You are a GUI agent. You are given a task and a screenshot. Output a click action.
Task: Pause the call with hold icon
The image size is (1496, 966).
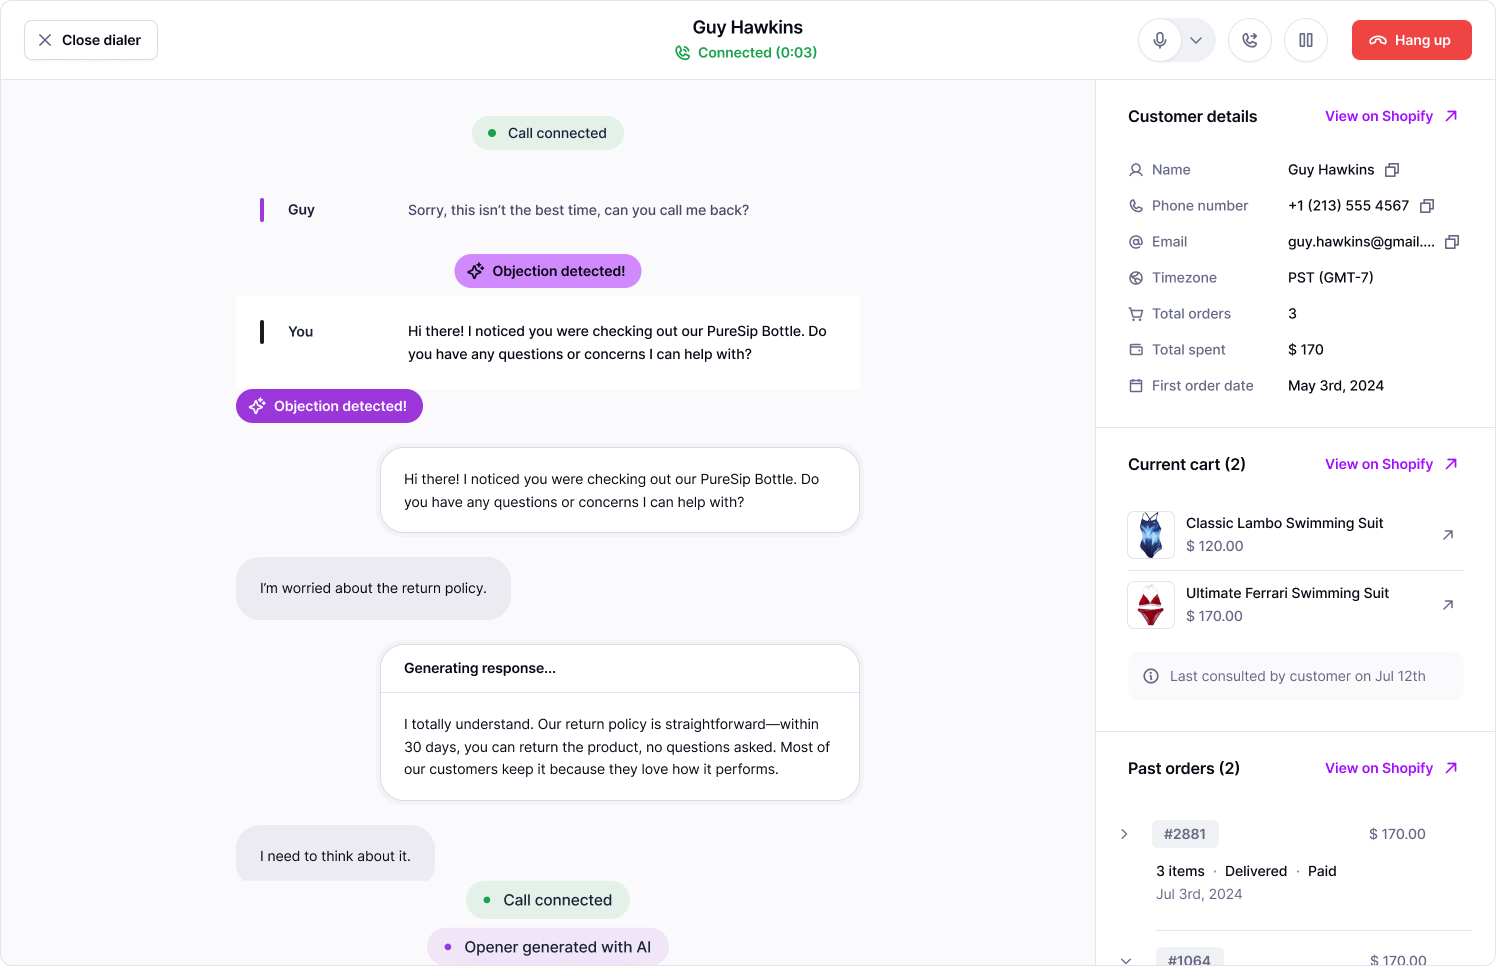[x=1306, y=40]
